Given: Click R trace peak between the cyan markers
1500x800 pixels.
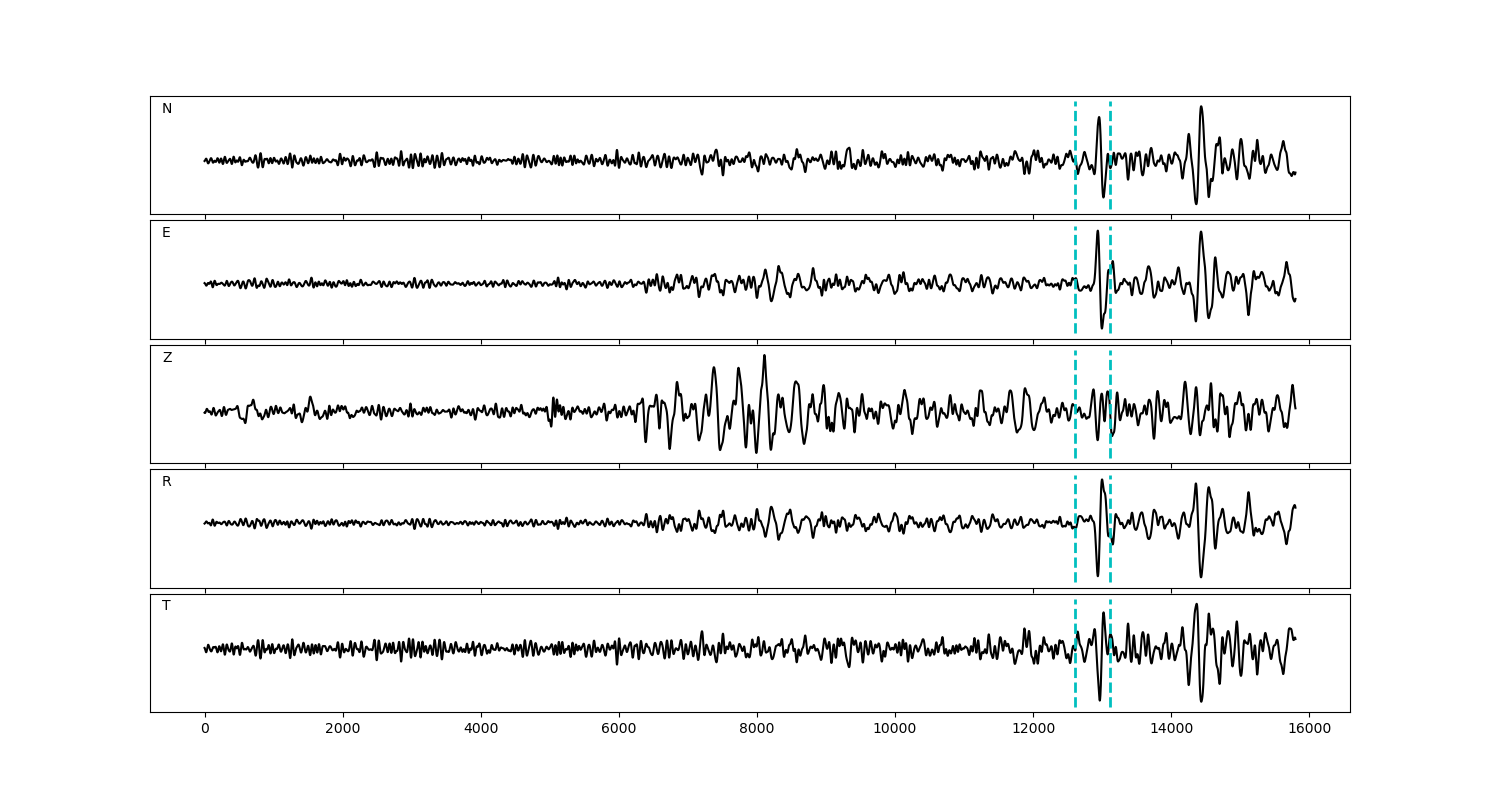Looking at the screenshot, I should (x=1102, y=480).
